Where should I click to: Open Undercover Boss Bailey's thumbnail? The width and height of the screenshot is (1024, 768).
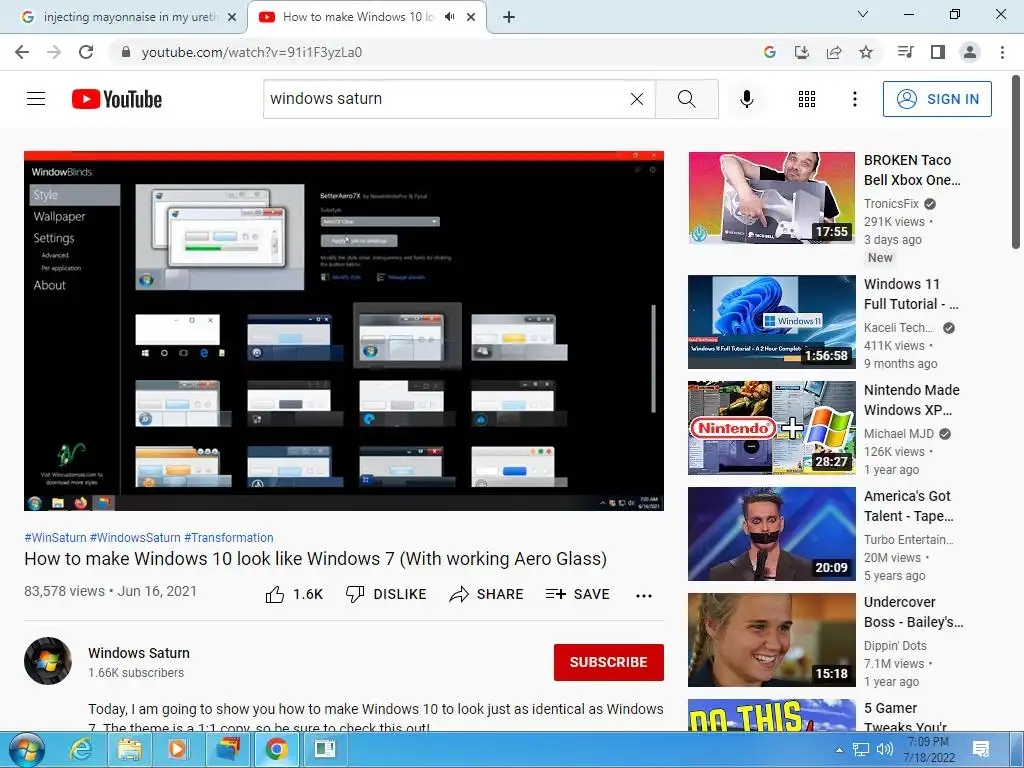(x=772, y=640)
